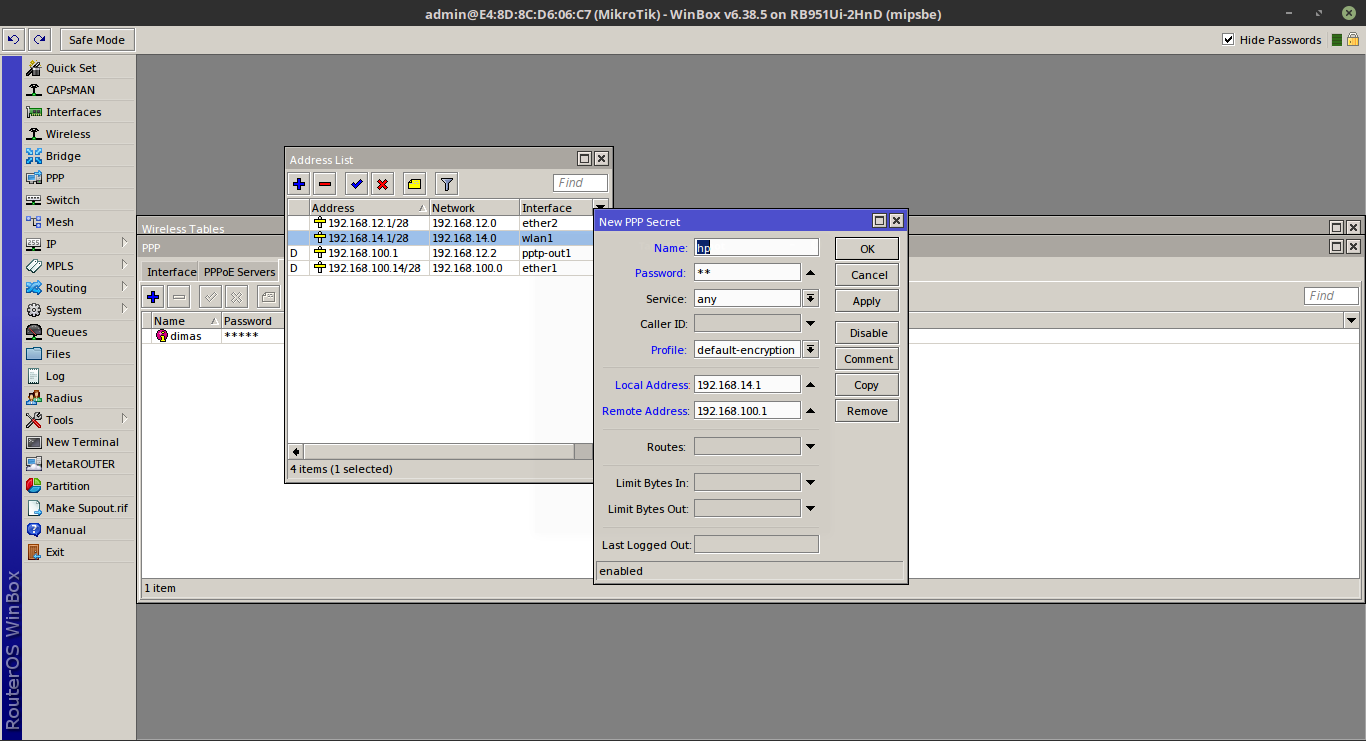Click the Files folder icon in sidebar
The image size is (1366, 741).
tap(34, 354)
